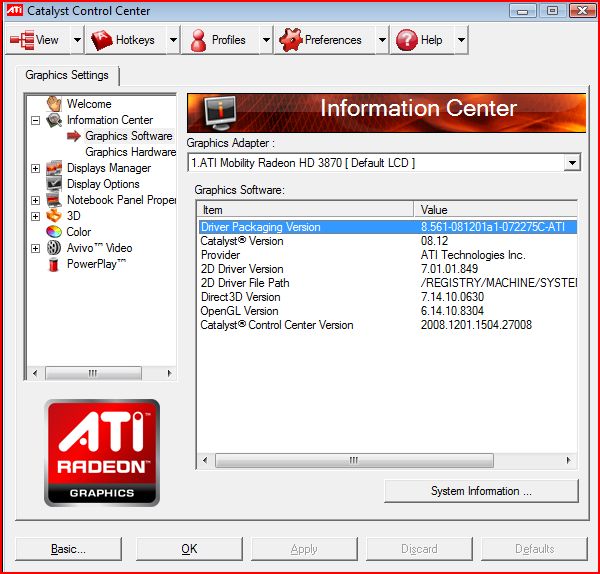600x574 pixels.
Task: Click the View toolbar icon
Action: point(22,40)
